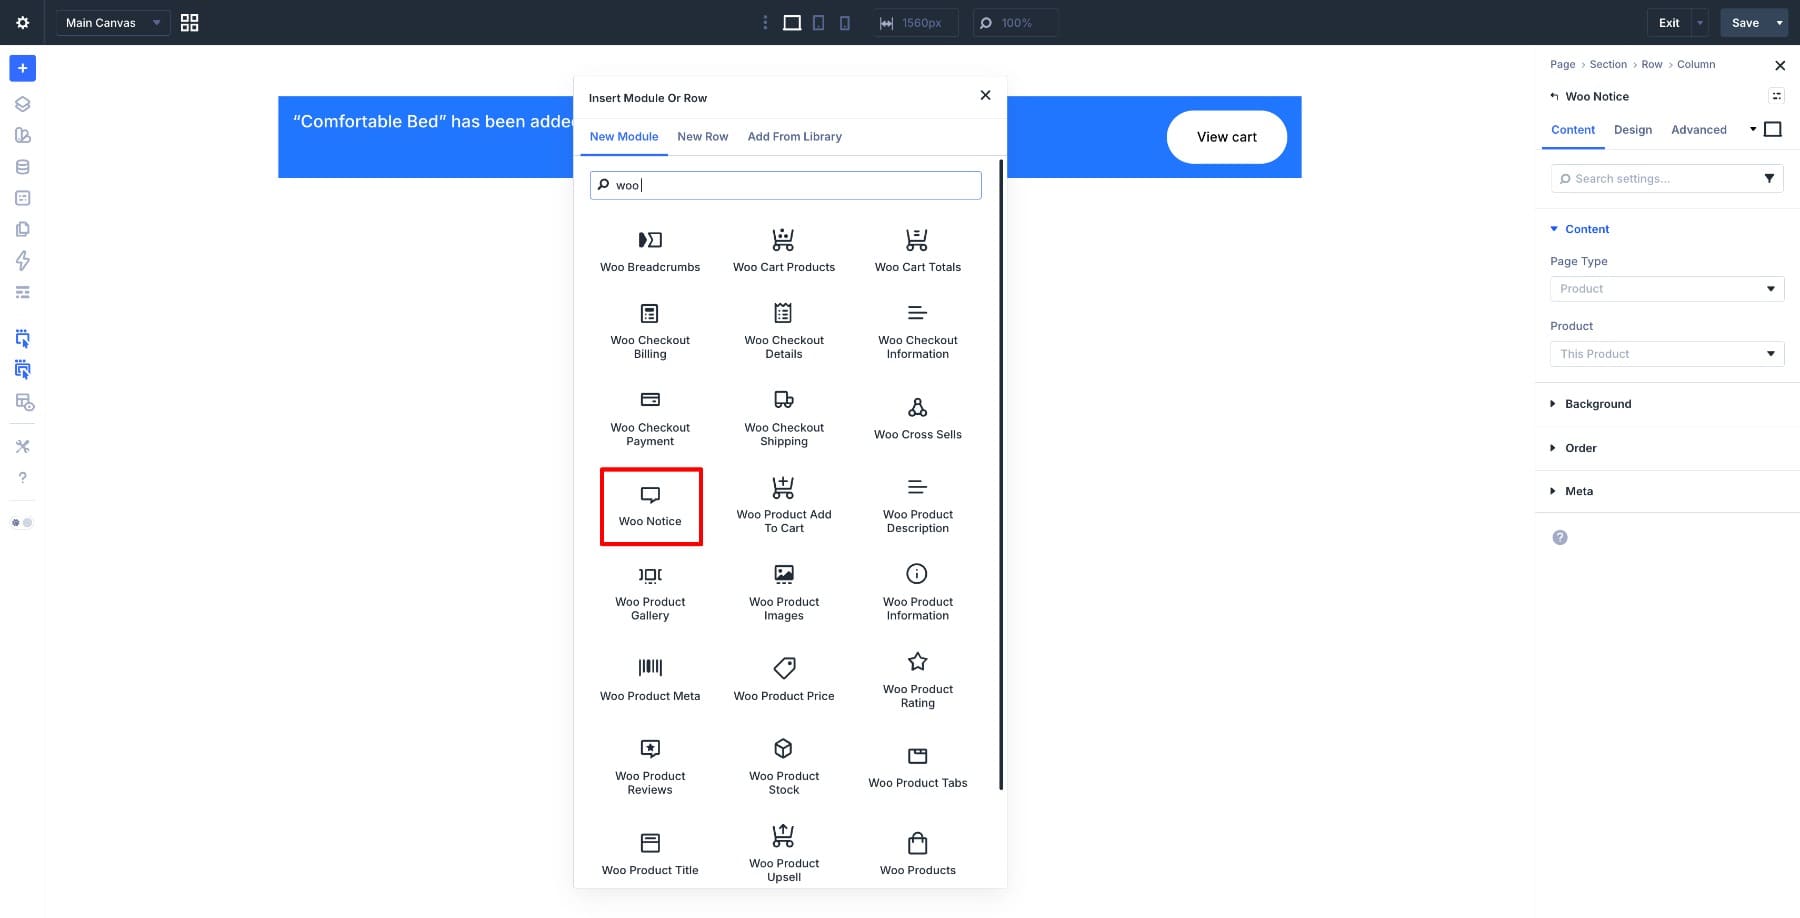Open the Layers panel icon
The image size is (1800, 918).
pos(22,104)
